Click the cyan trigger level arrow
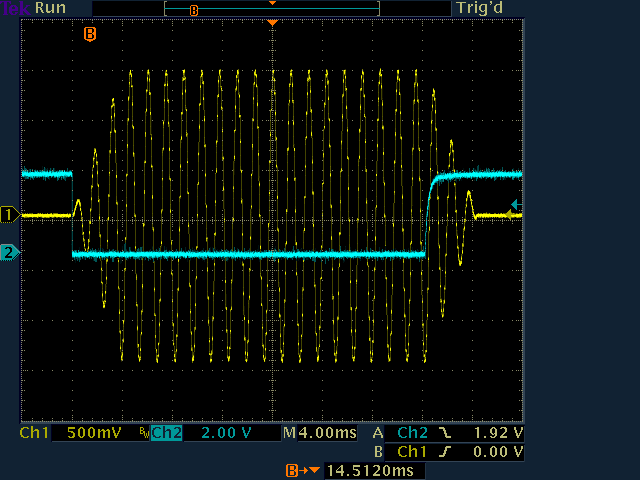 click(x=517, y=204)
